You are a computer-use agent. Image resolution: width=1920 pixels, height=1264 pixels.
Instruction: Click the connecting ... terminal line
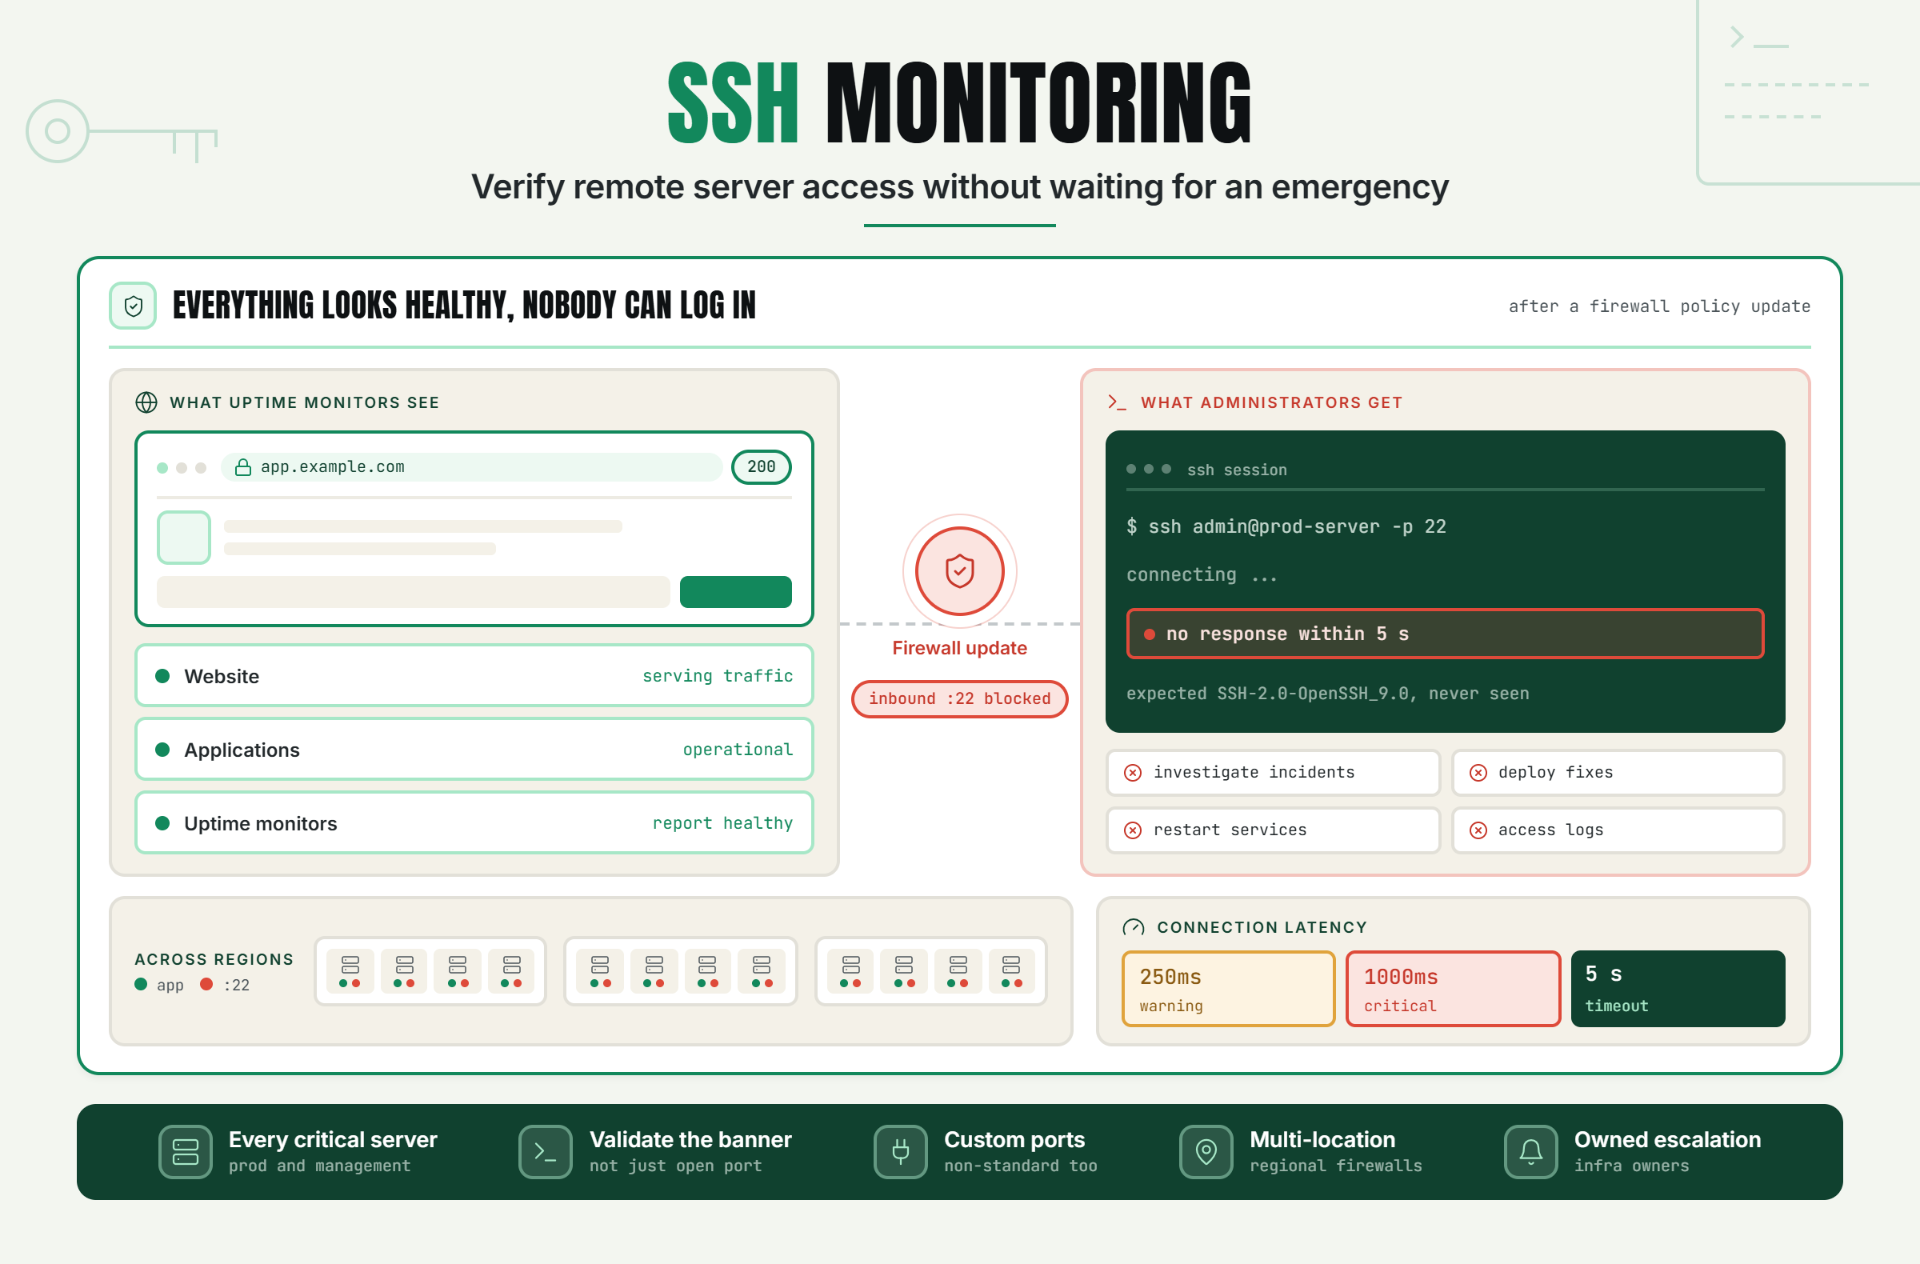click(x=1201, y=575)
